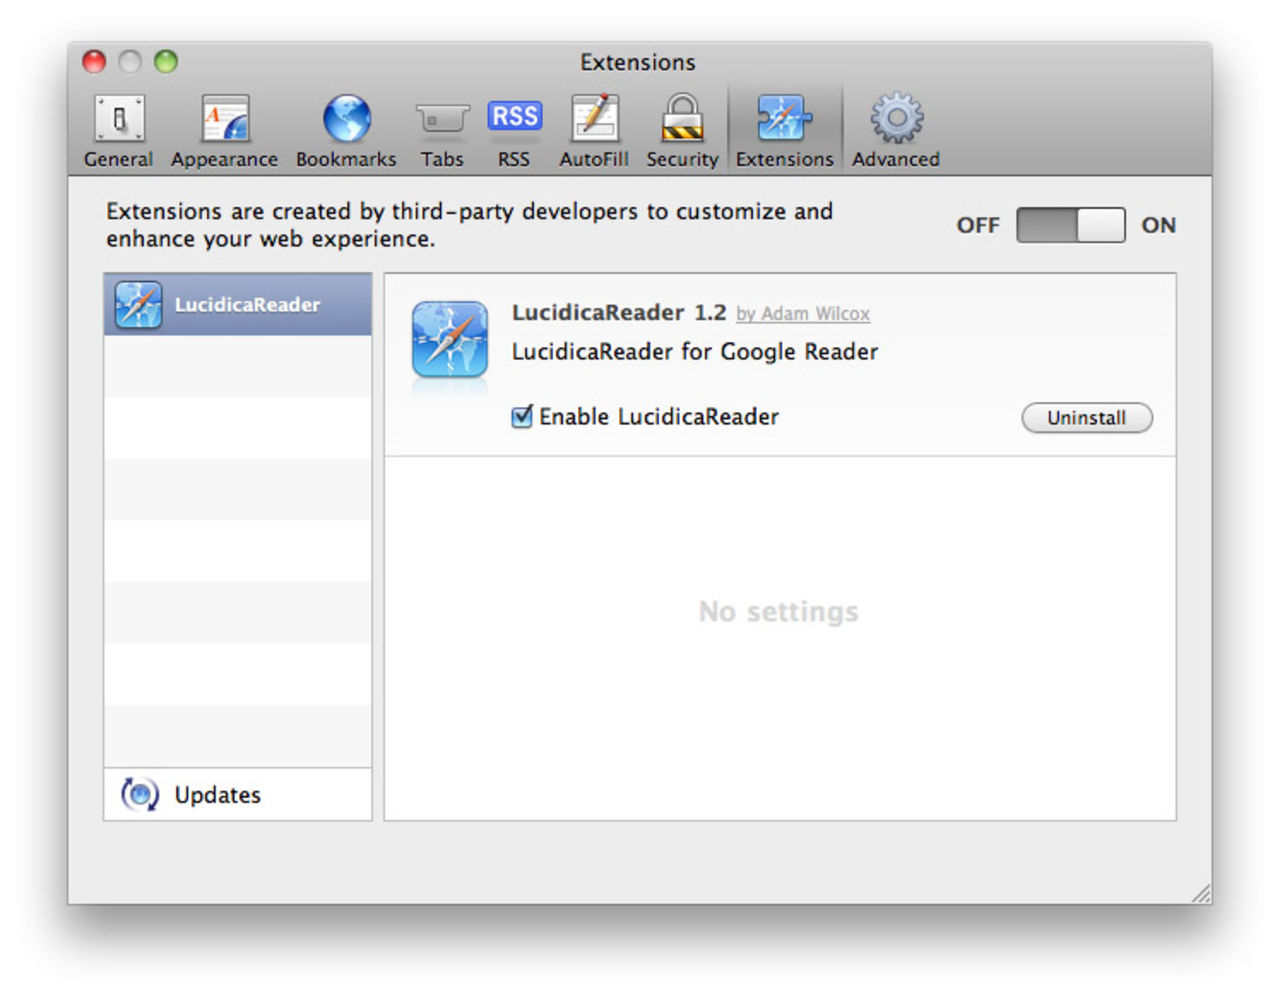This screenshot has width=1280, height=998.
Task: Open the Appearance preferences pane
Action: tap(224, 131)
